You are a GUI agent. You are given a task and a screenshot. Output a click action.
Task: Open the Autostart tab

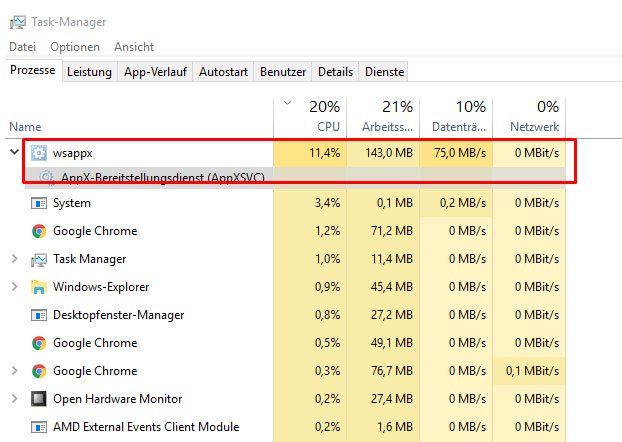[223, 72]
